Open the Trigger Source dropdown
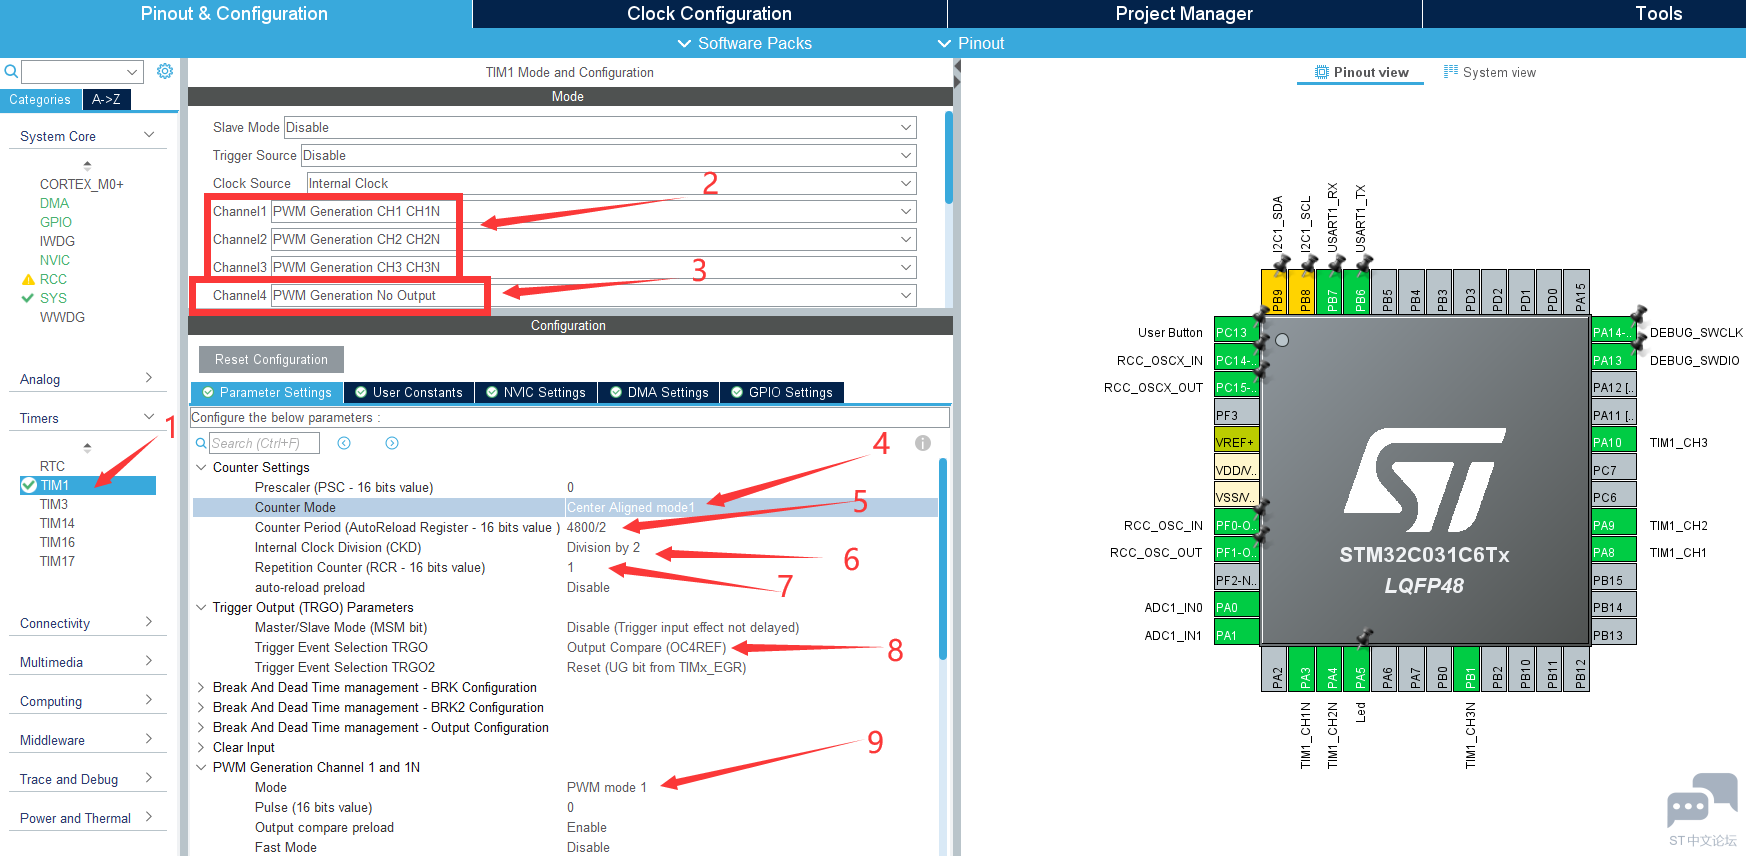 608,155
